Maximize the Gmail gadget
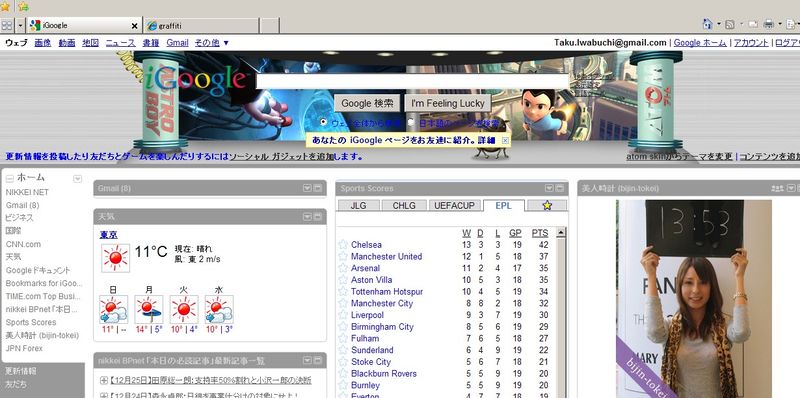Image resolution: width=800 pixels, height=398 pixels. coord(317,188)
